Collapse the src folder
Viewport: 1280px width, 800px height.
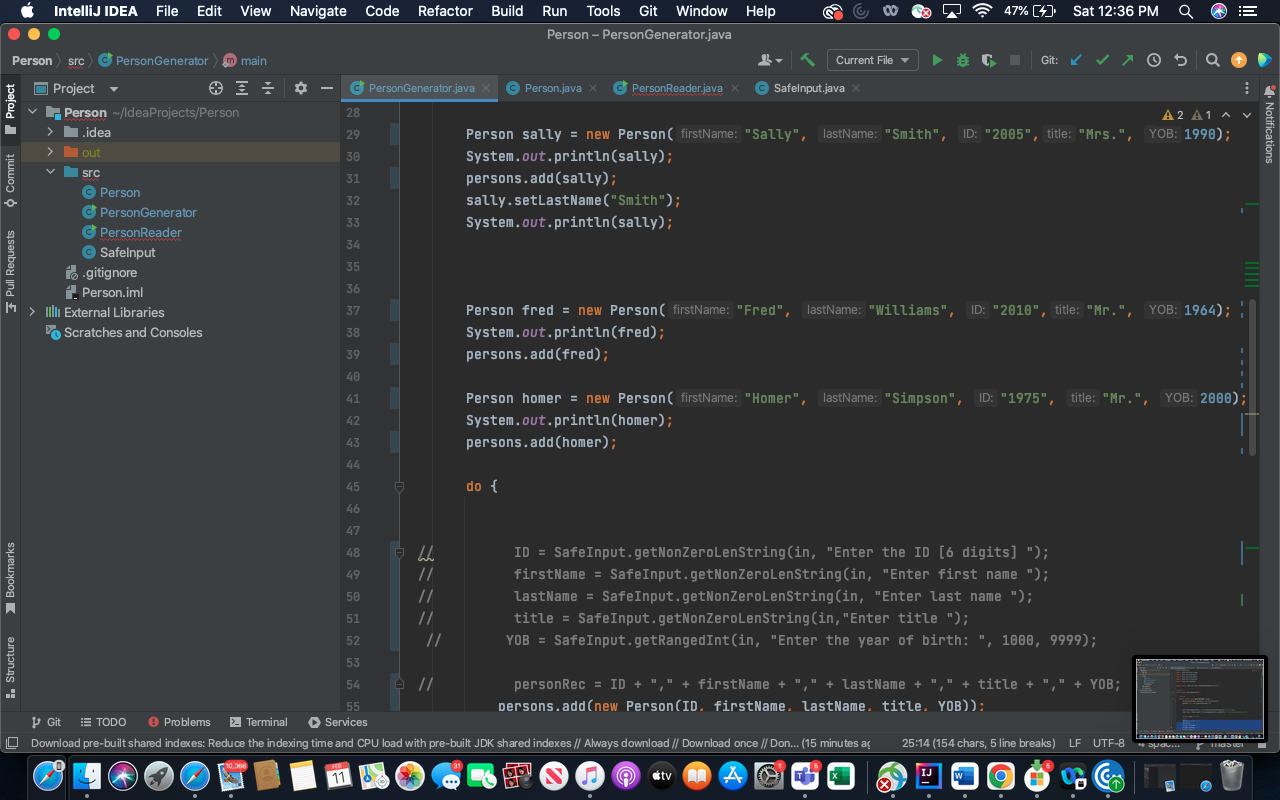(x=50, y=172)
